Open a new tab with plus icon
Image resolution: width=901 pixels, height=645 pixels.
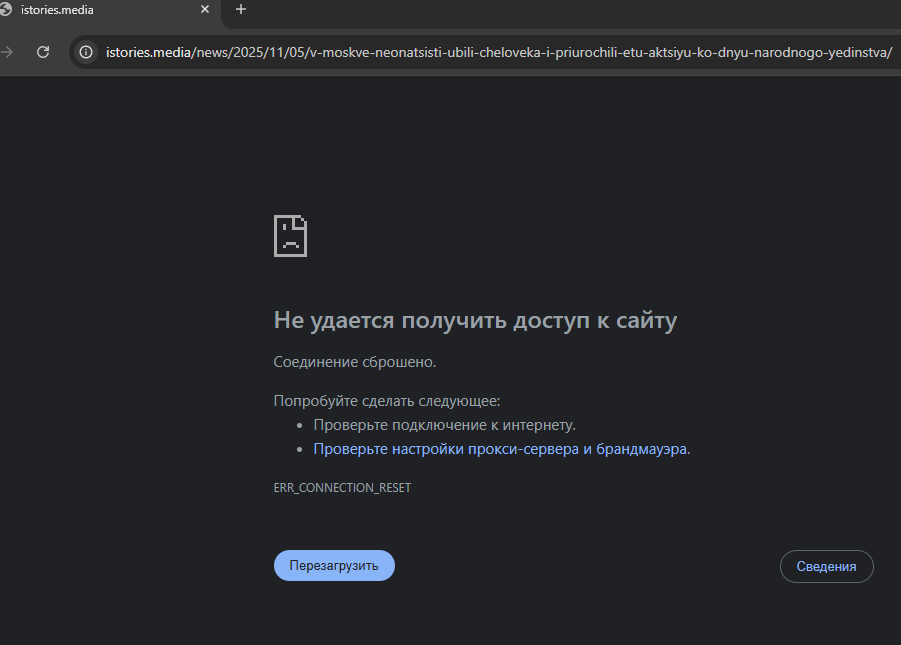(x=241, y=9)
